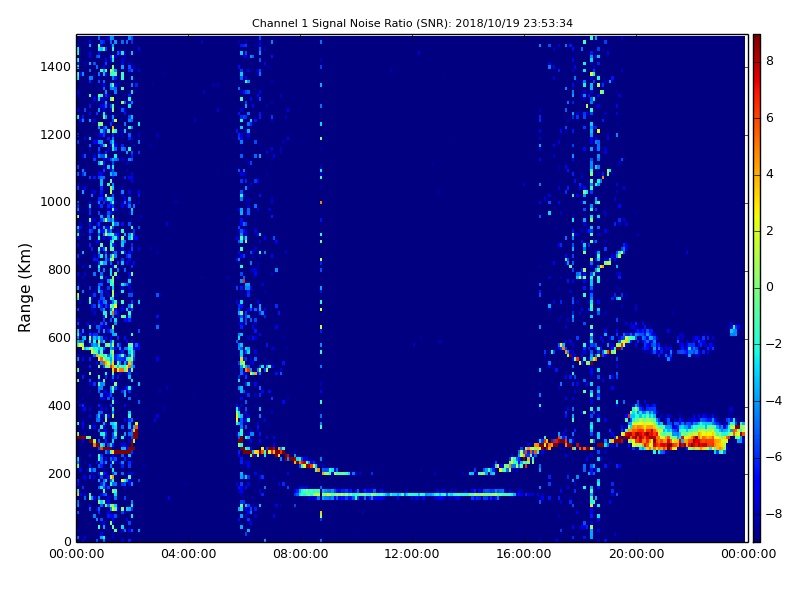Image resolution: width=800 pixels, height=600 pixels.
Task: Click the plot title showing Channel 1 SNR
Action: tap(412, 23)
